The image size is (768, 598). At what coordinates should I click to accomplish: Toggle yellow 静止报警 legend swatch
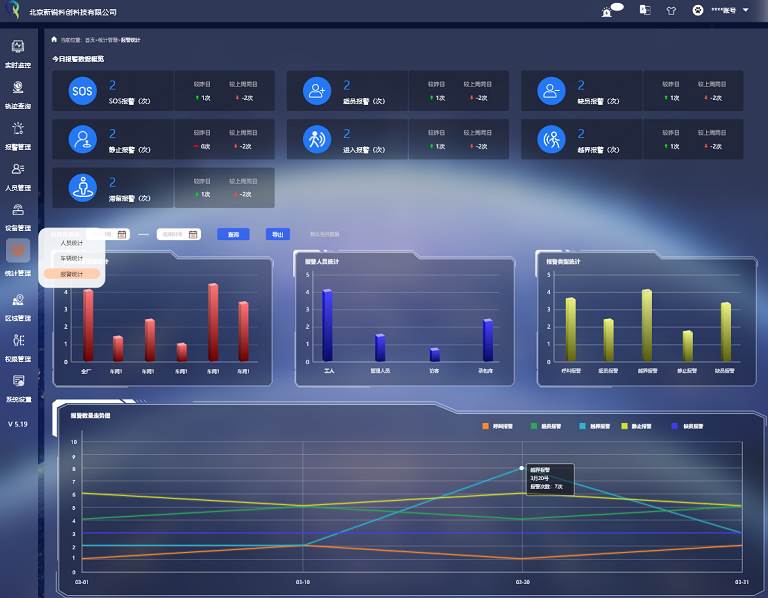click(624, 426)
